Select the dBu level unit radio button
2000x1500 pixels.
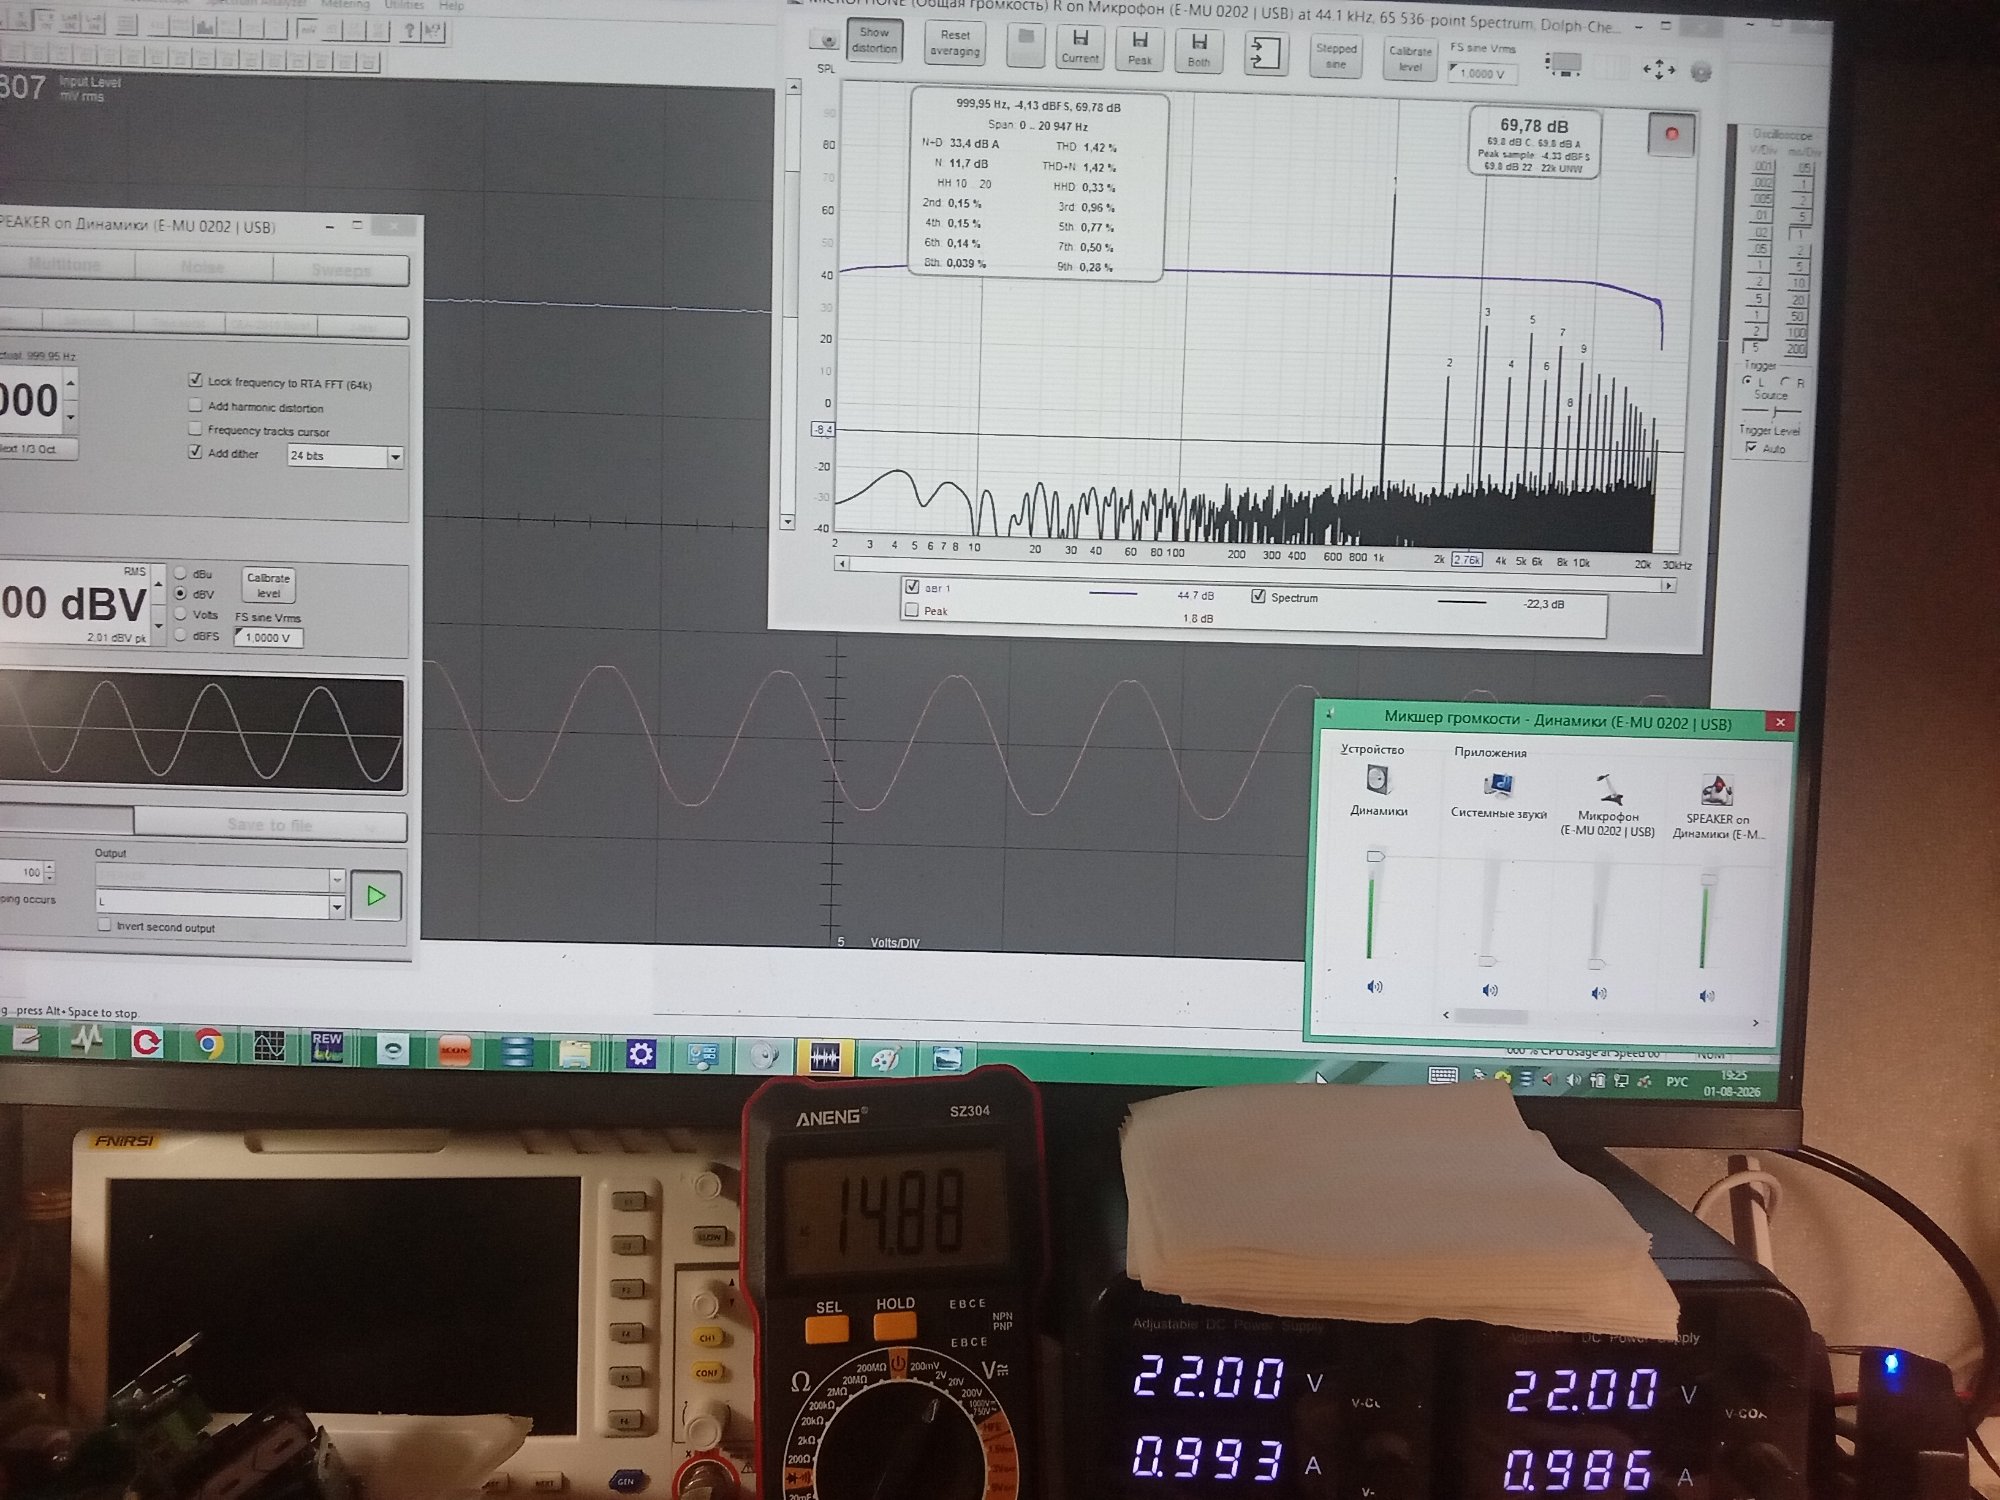tap(181, 573)
